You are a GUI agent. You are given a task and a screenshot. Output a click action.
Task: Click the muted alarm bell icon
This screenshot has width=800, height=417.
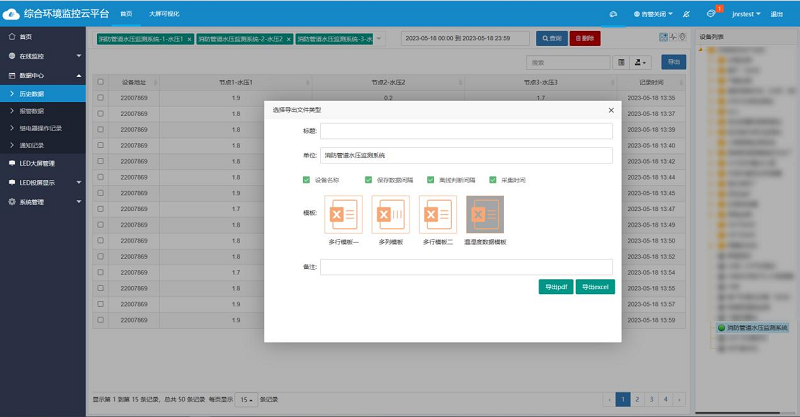click(x=684, y=15)
